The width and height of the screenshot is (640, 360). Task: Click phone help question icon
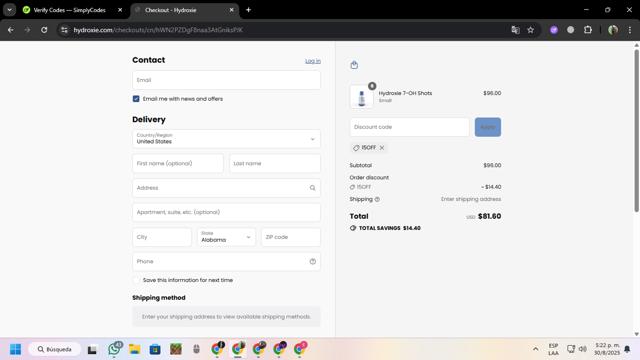pyautogui.click(x=313, y=261)
